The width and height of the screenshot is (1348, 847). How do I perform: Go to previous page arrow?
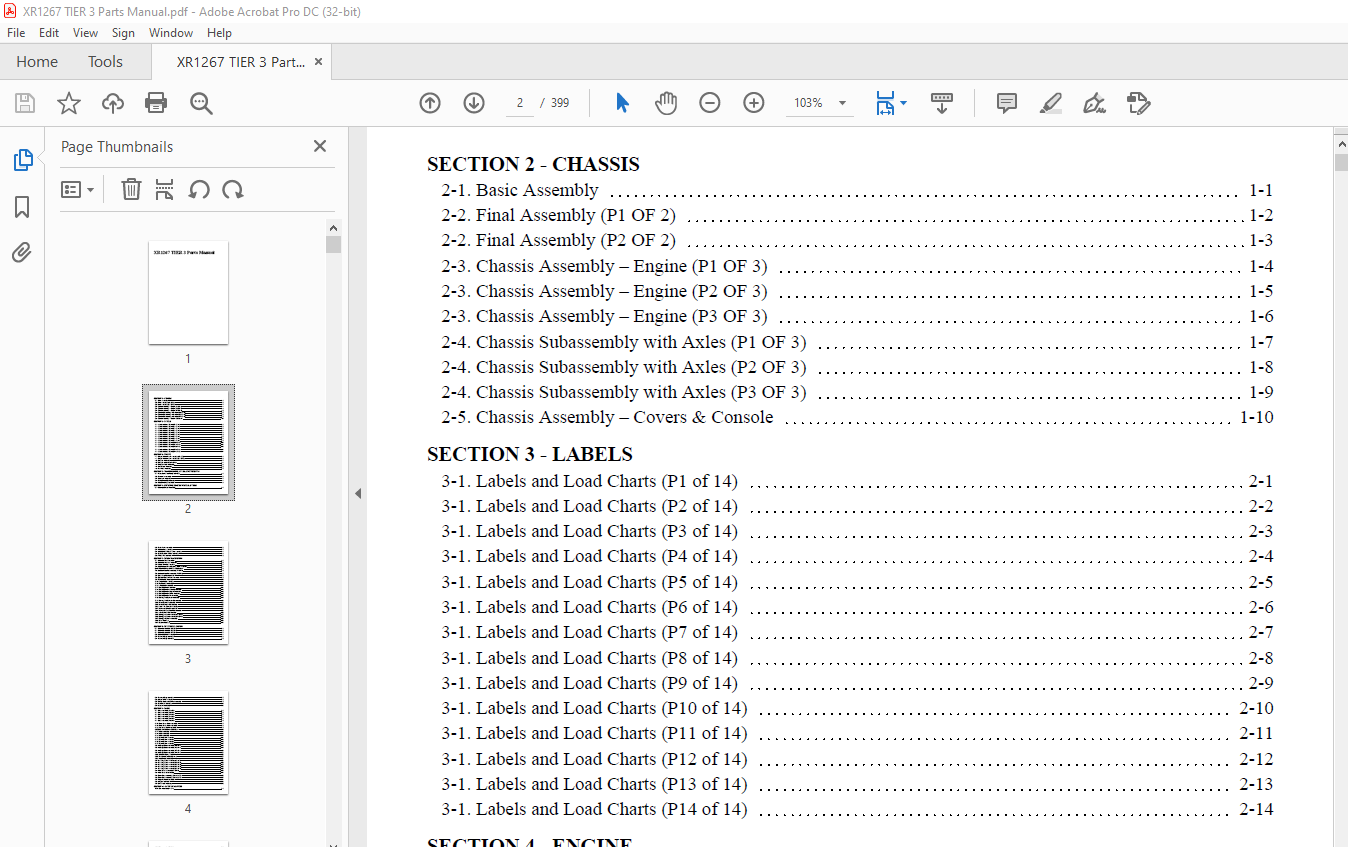pyautogui.click(x=430, y=103)
